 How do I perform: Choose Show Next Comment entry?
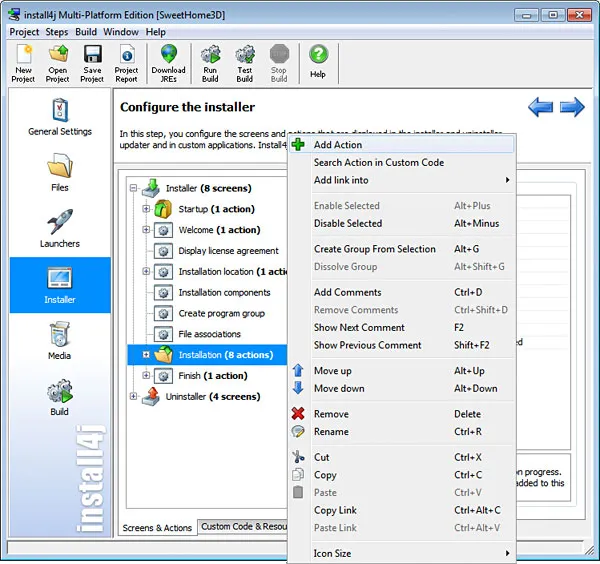click(x=401, y=327)
